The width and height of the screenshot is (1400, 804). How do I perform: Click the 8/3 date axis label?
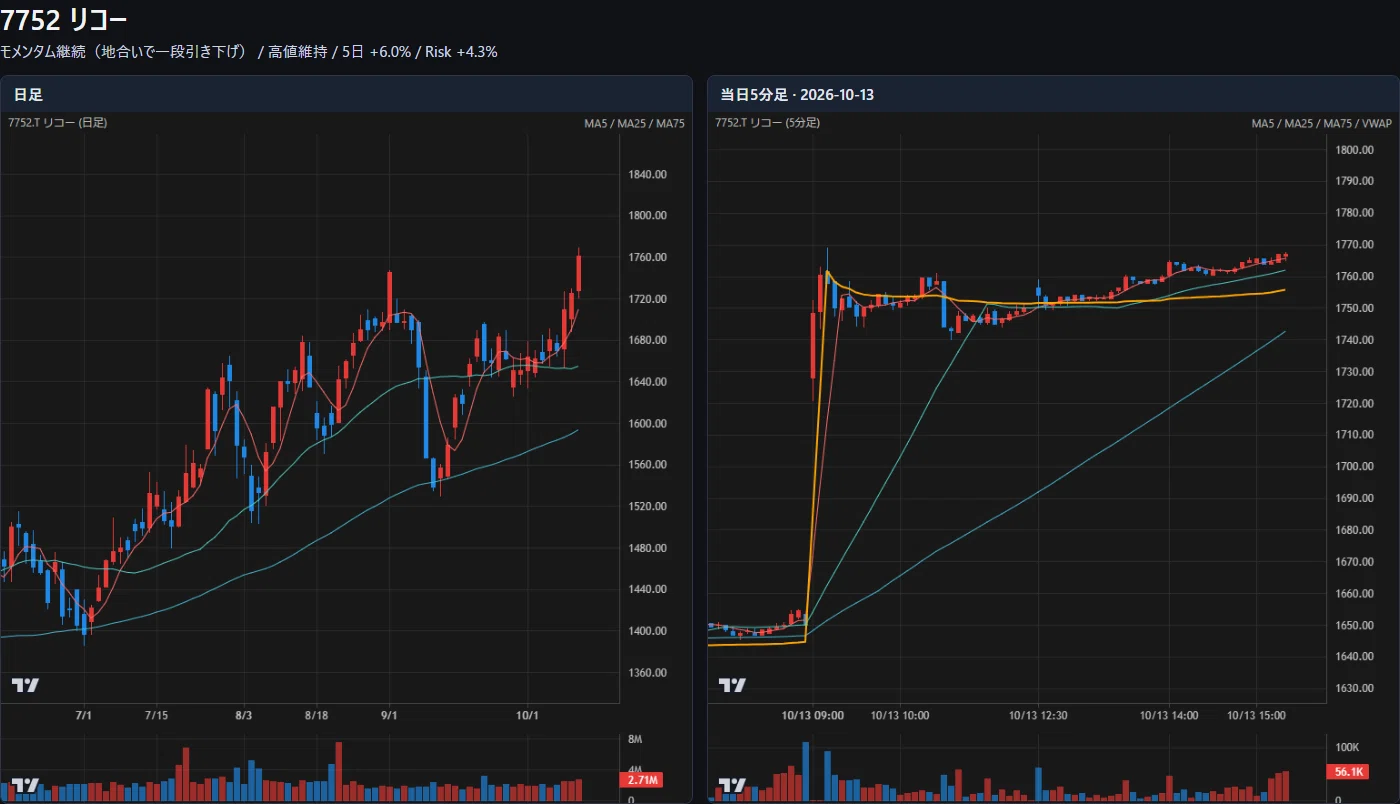(x=243, y=716)
